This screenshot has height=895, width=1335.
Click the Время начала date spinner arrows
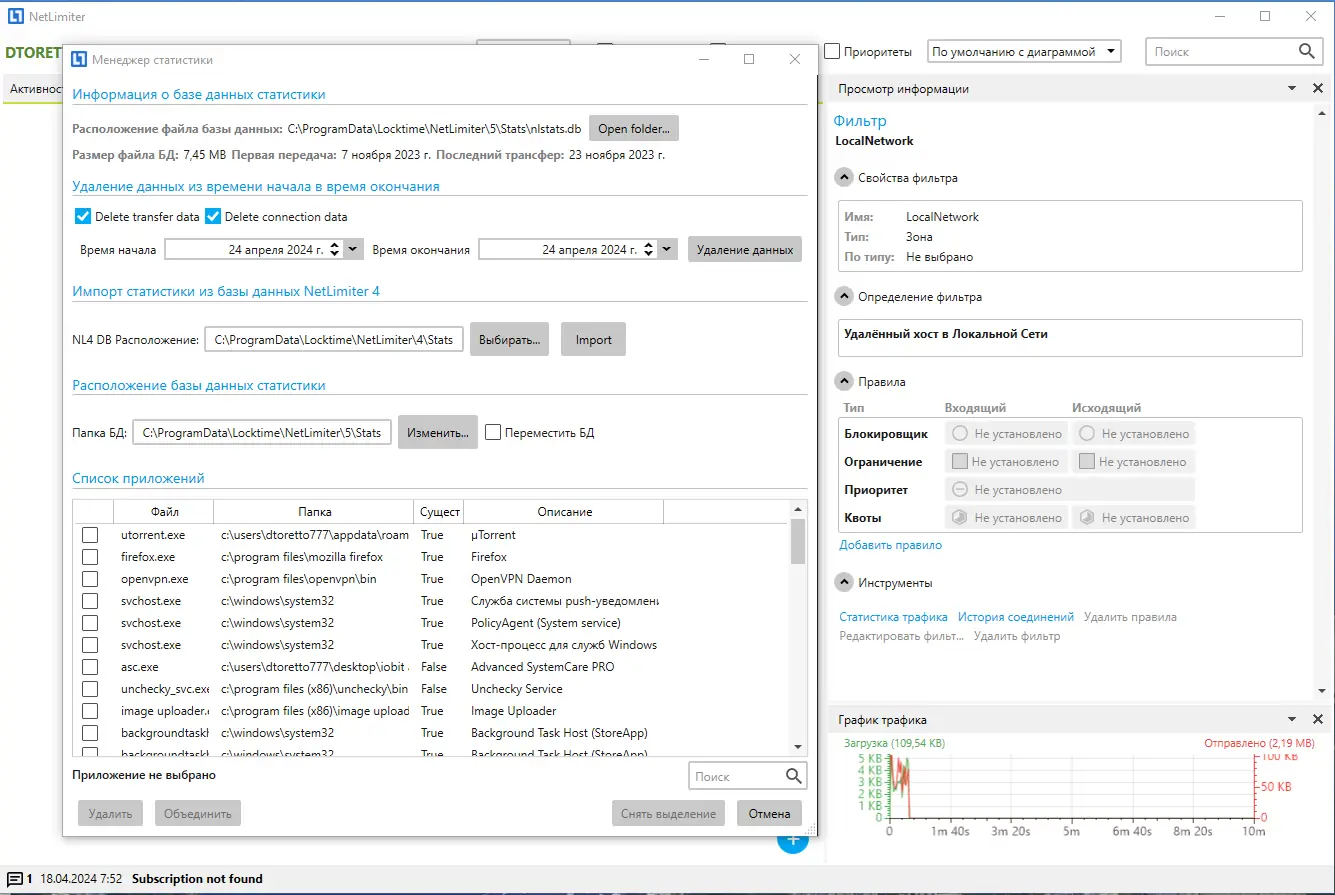(334, 249)
